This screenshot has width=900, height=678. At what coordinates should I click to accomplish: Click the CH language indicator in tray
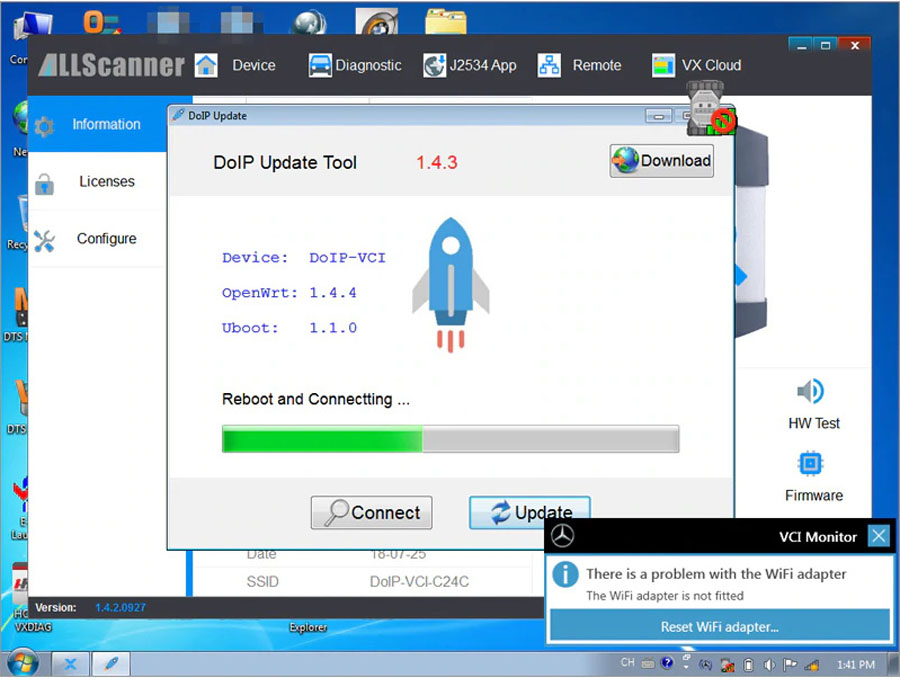627,662
